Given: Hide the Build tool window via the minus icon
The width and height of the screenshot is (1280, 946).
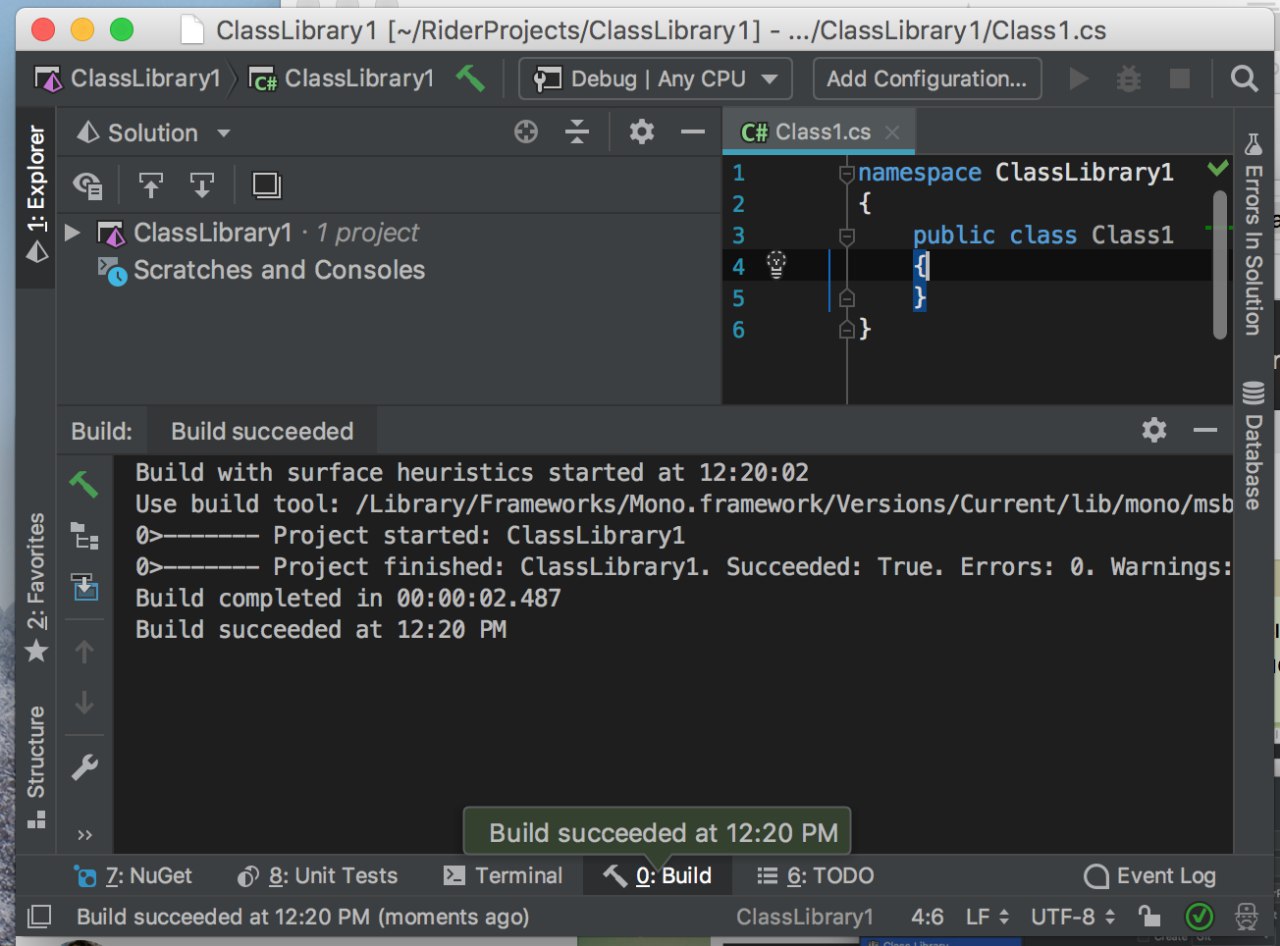Looking at the screenshot, I should point(1205,431).
